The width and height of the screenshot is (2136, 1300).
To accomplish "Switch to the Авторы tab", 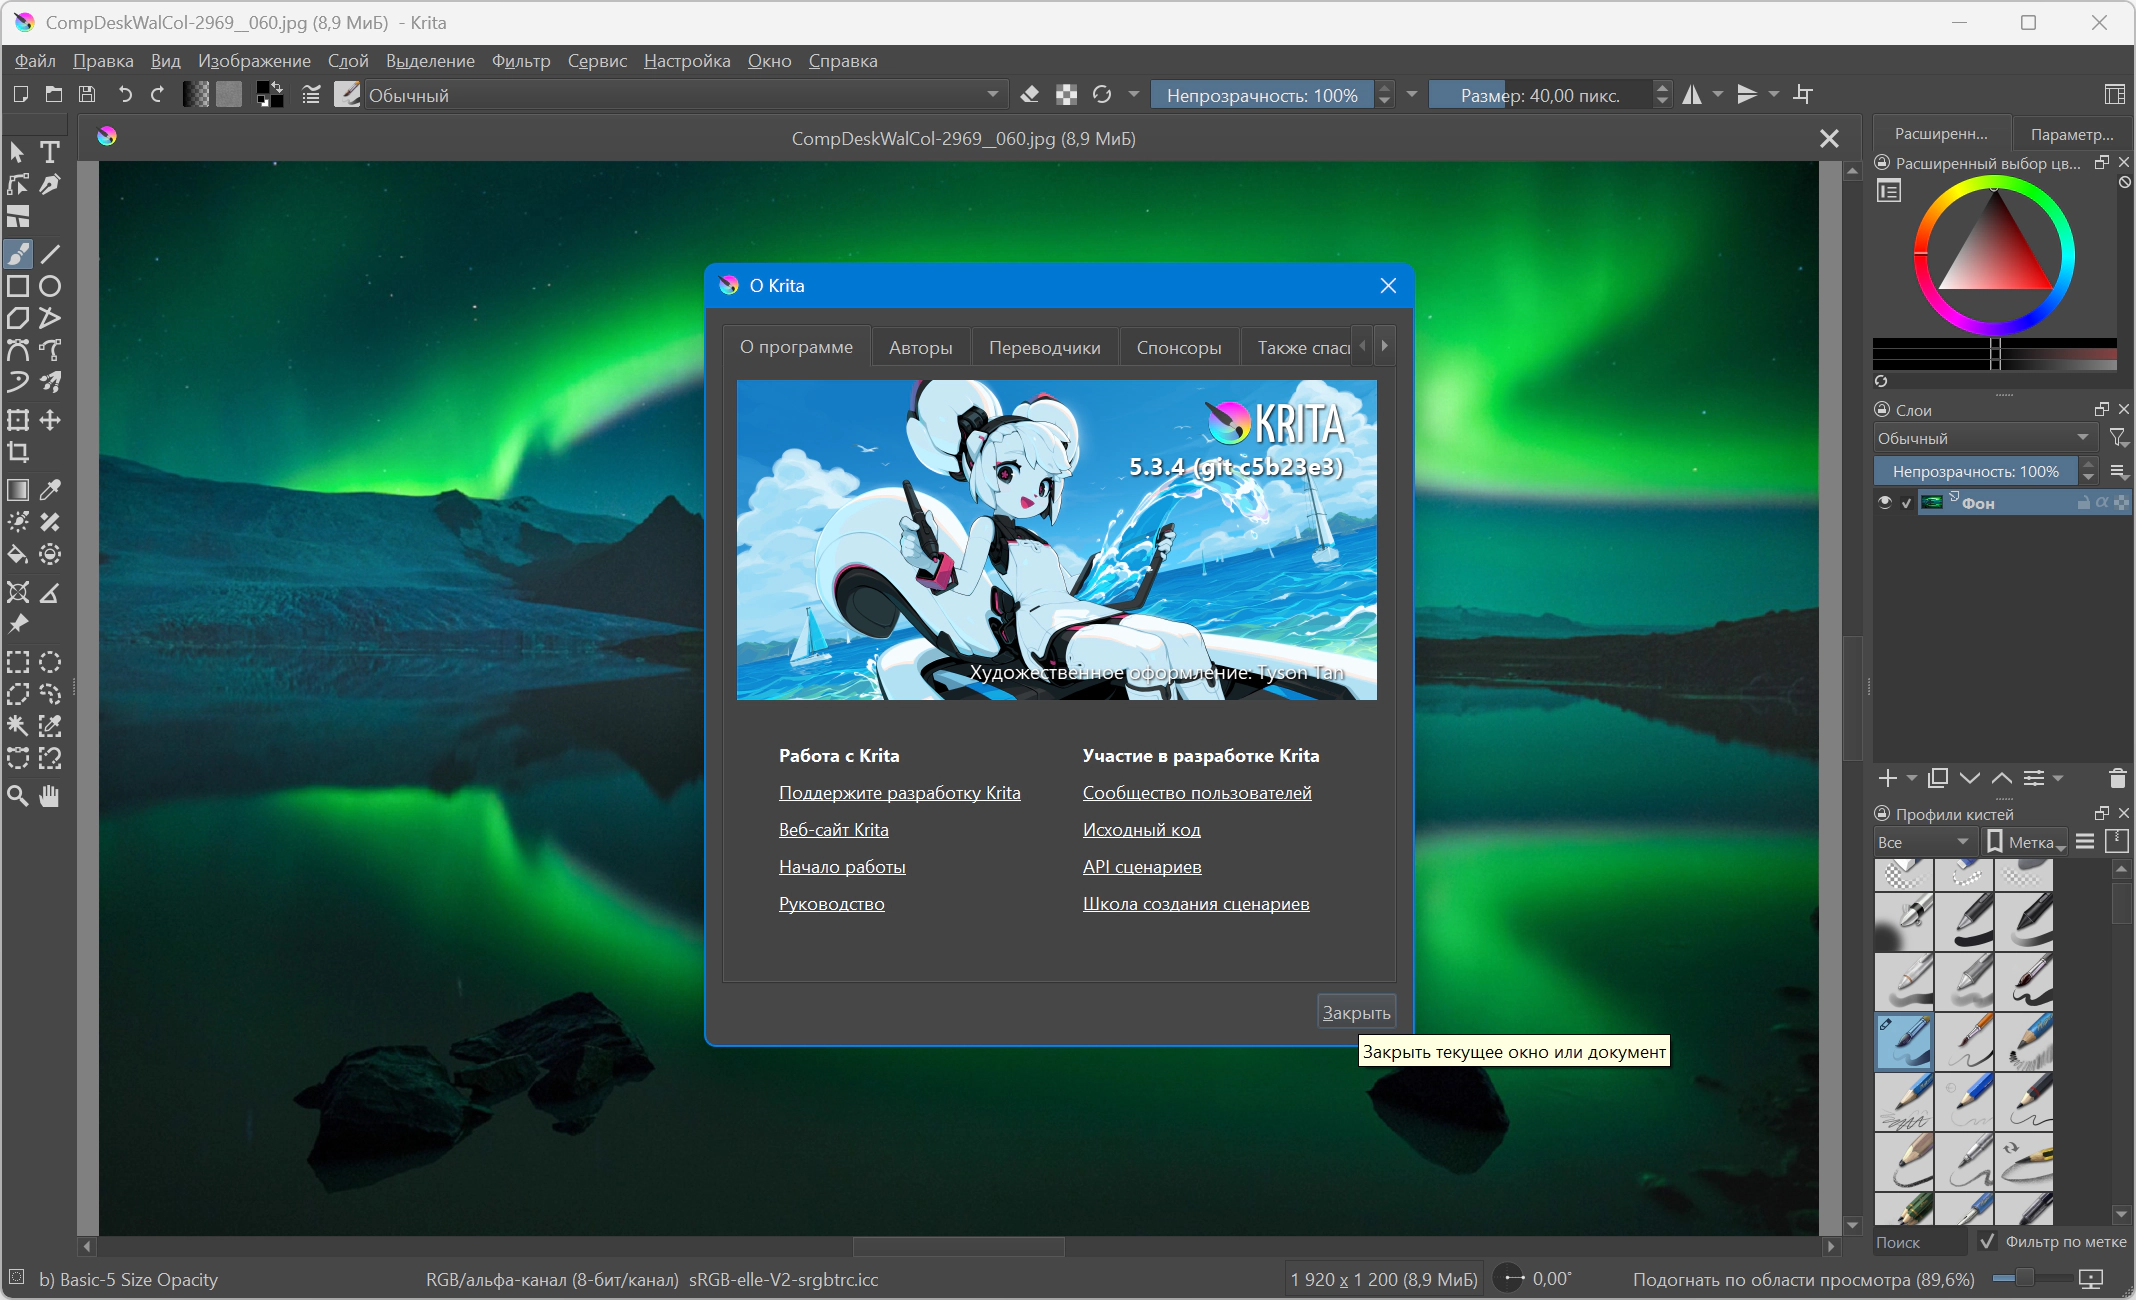I will pos(920,347).
